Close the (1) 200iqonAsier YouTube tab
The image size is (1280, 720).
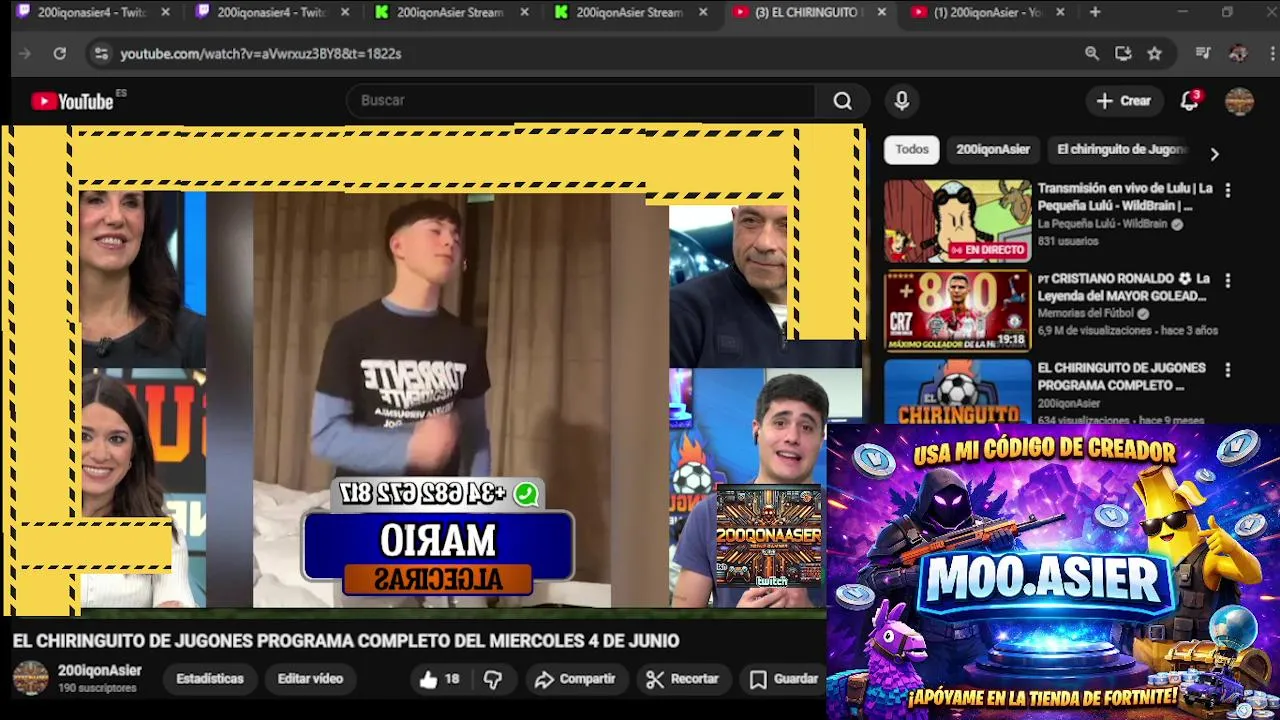coord(1060,13)
